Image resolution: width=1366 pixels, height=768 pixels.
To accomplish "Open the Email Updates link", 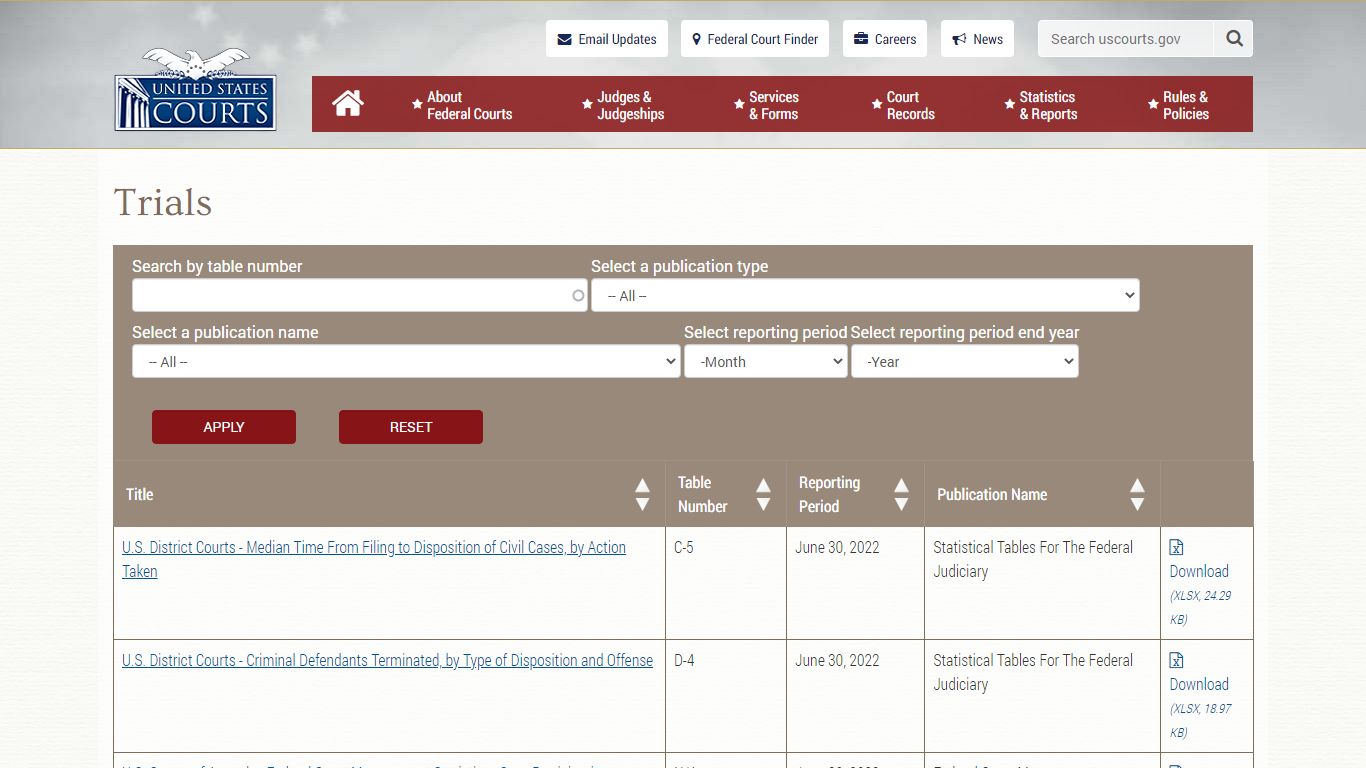I will coord(607,39).
